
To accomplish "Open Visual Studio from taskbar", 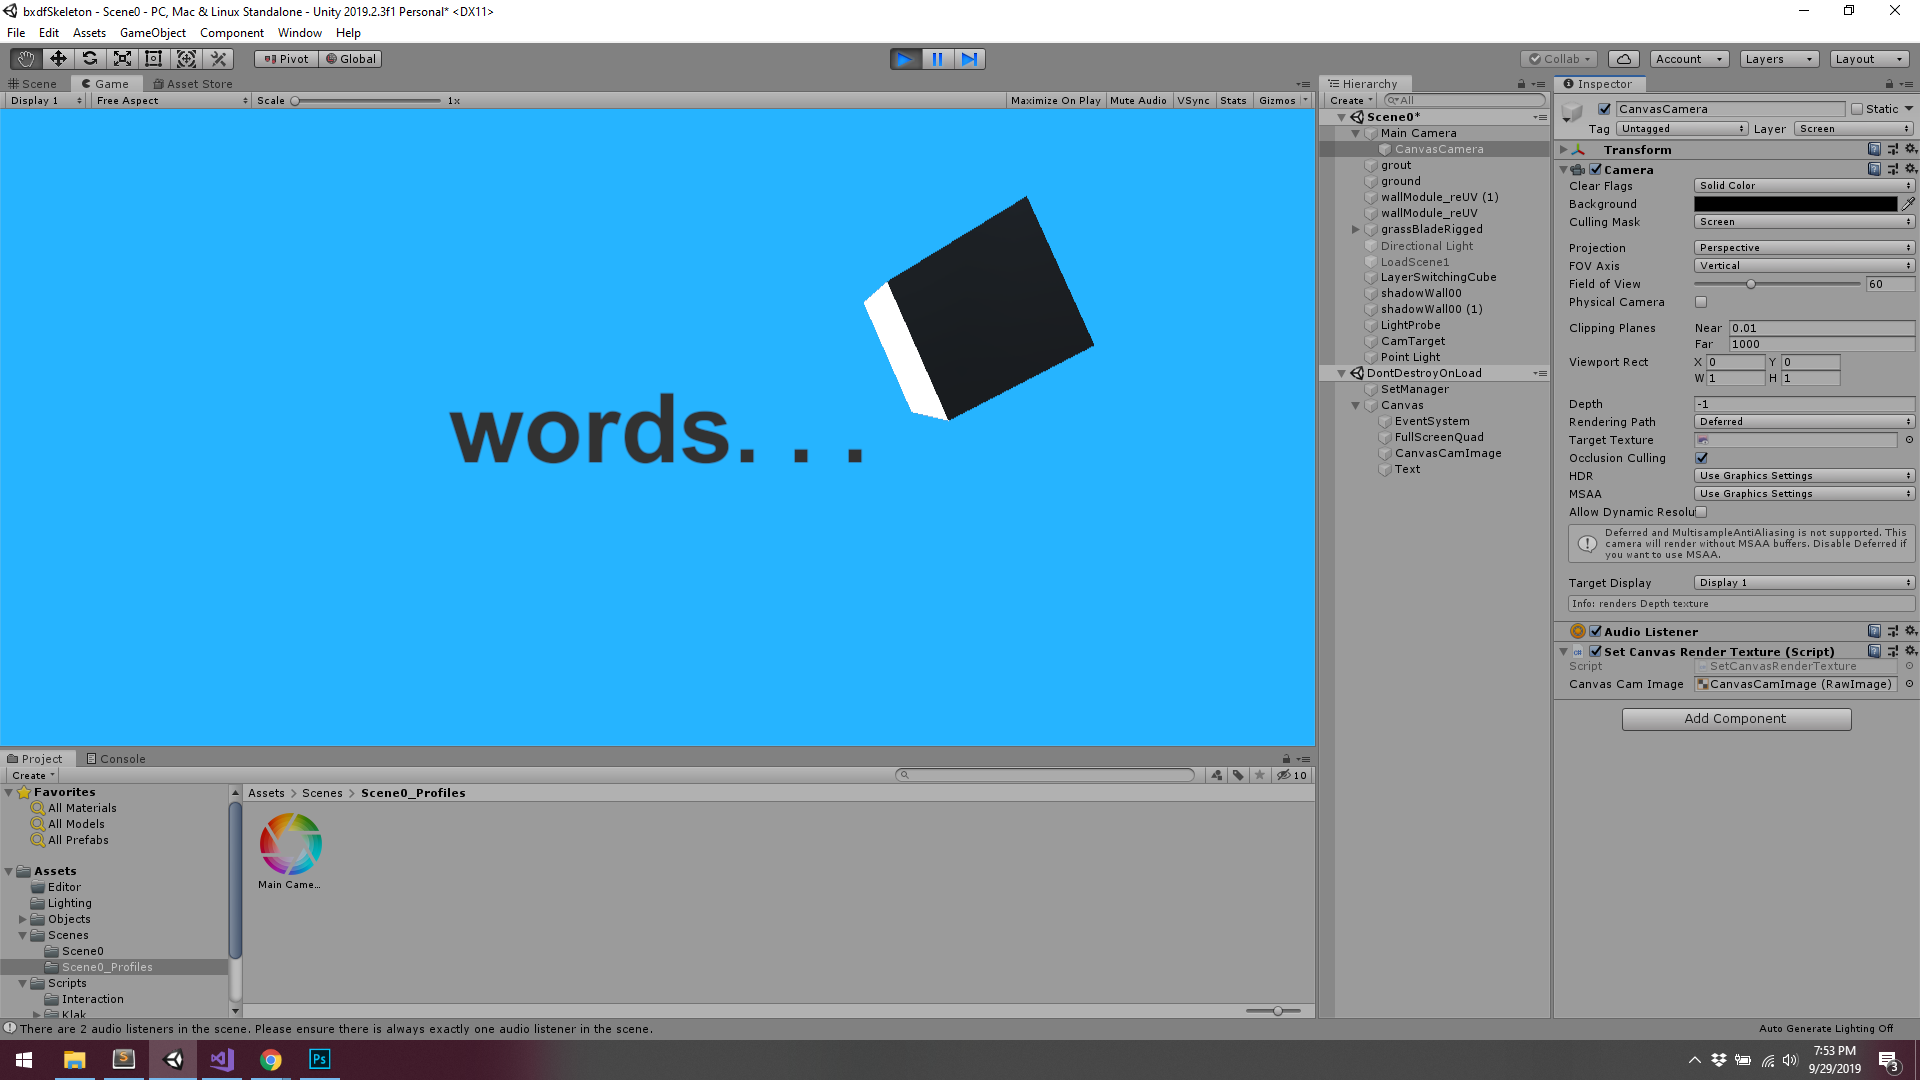I will 222,1059.
